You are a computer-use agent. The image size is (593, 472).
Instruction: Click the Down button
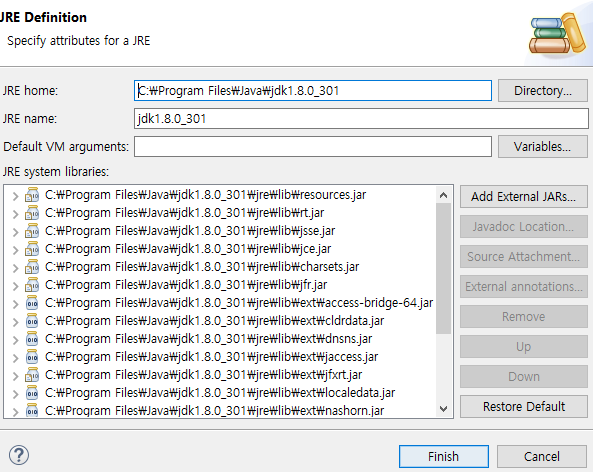[524, 377]
